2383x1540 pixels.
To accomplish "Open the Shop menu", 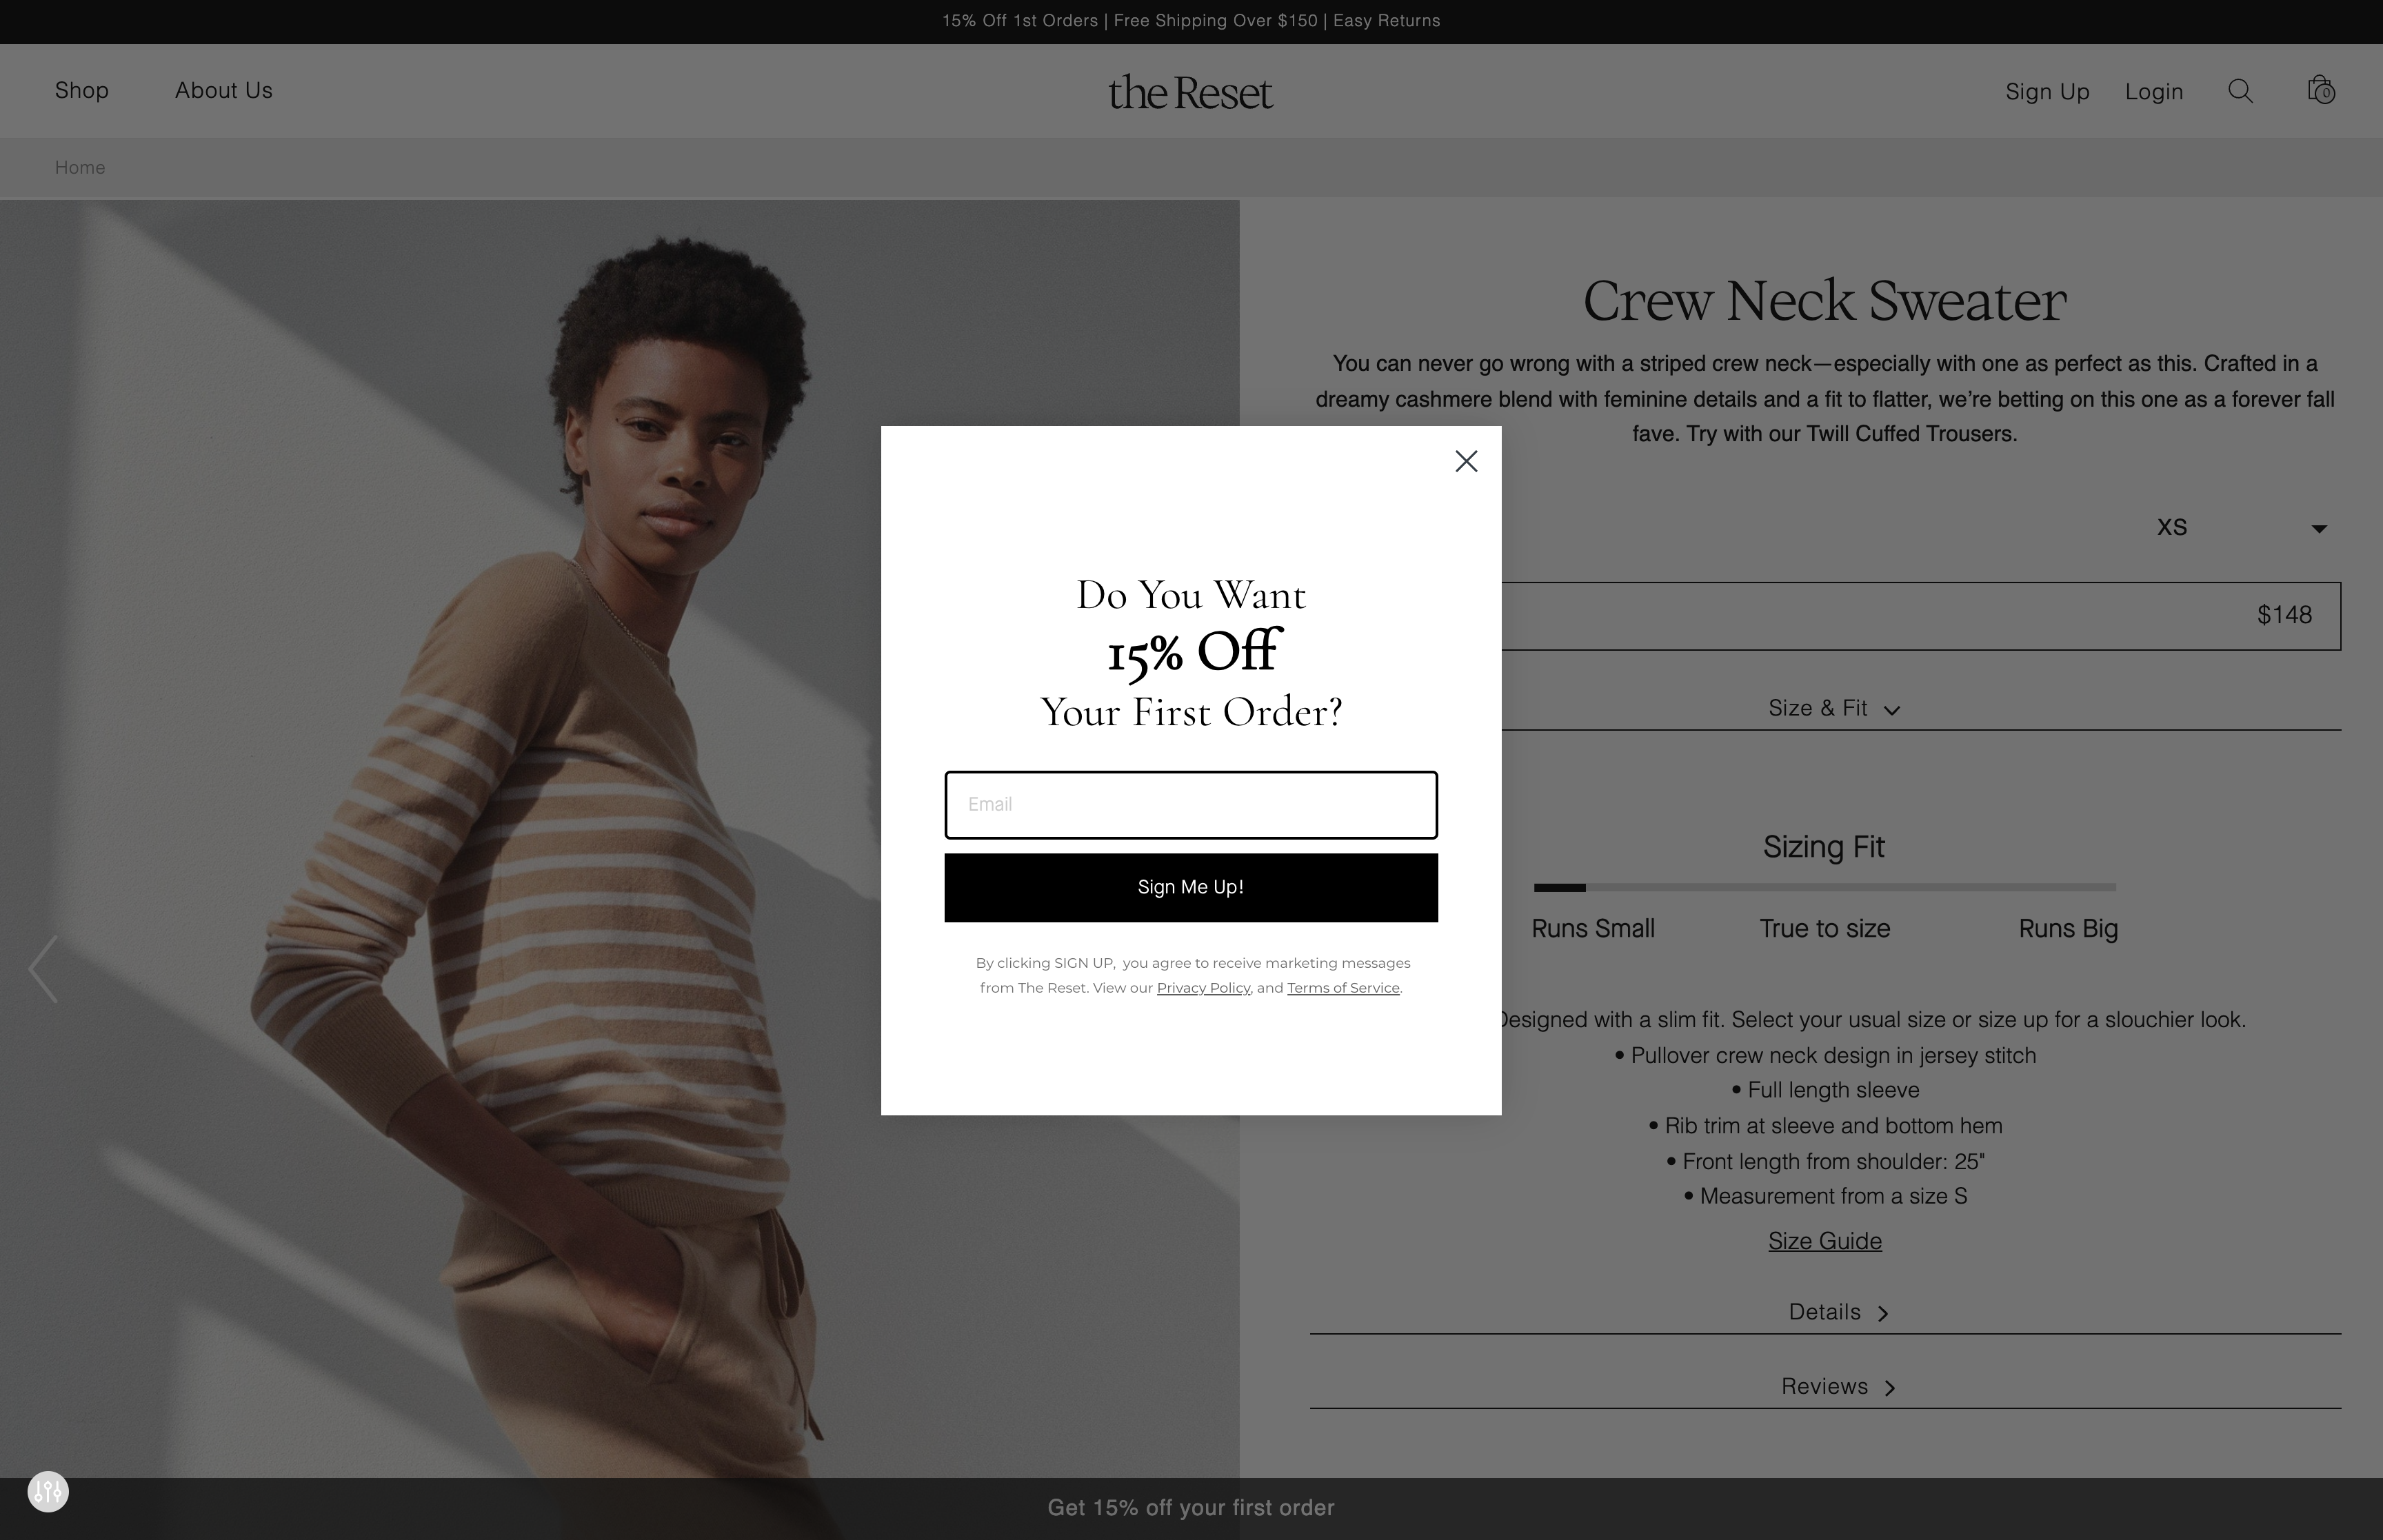I will (x=81, y=90).
